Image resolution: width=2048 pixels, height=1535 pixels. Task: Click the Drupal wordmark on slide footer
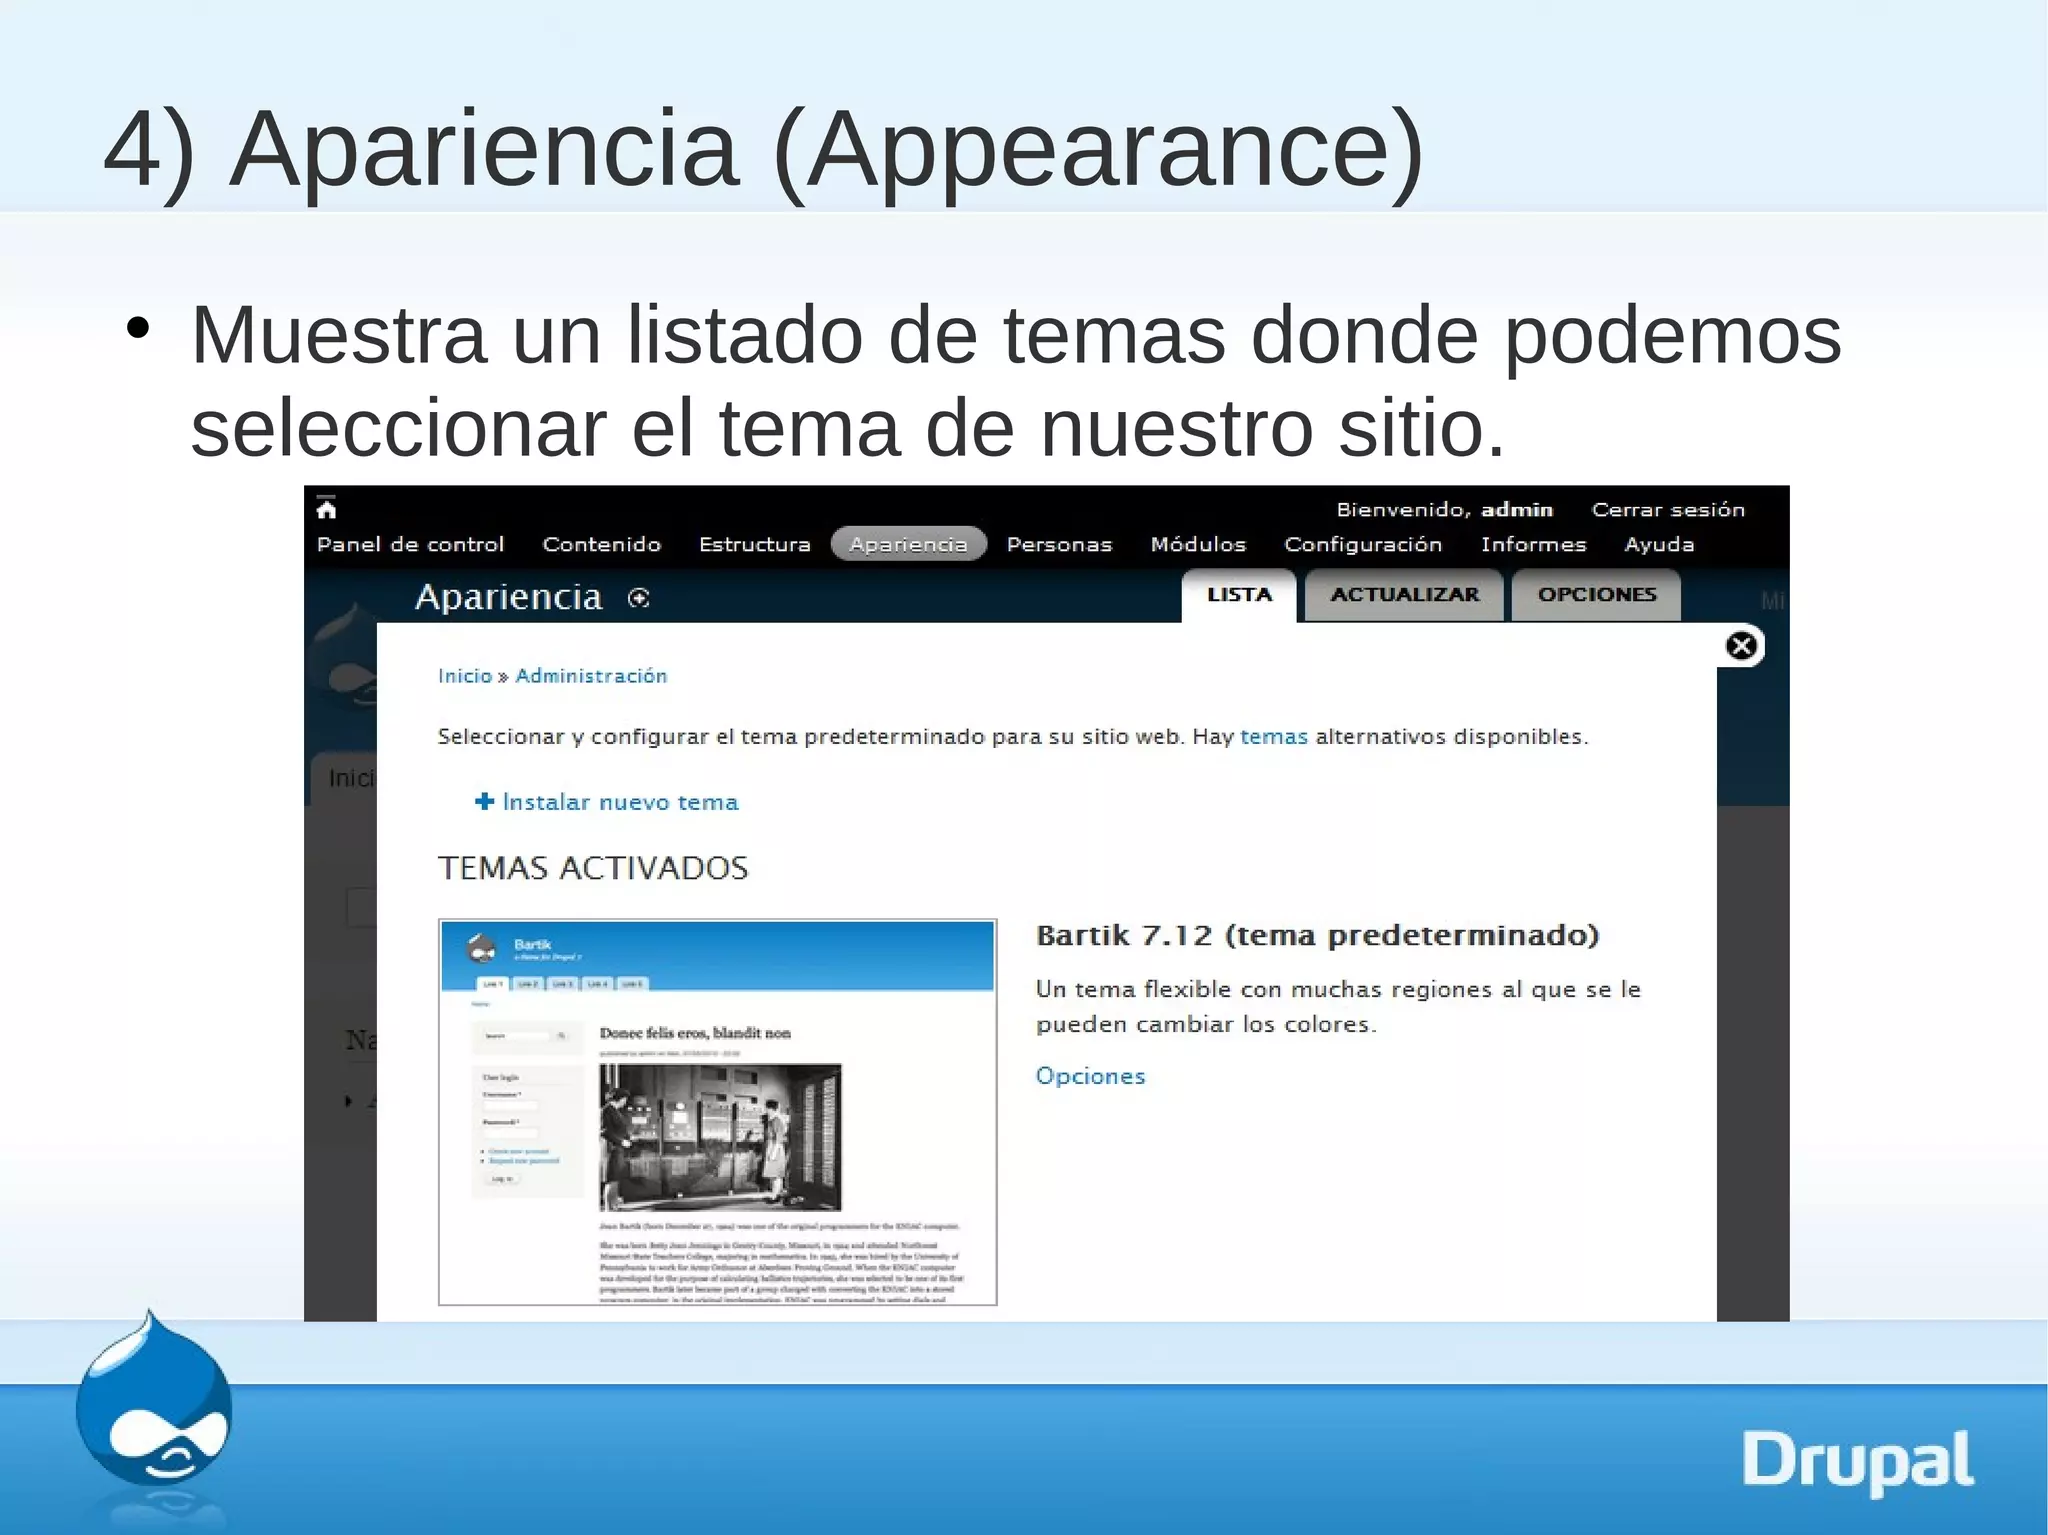(1857, 1463)
